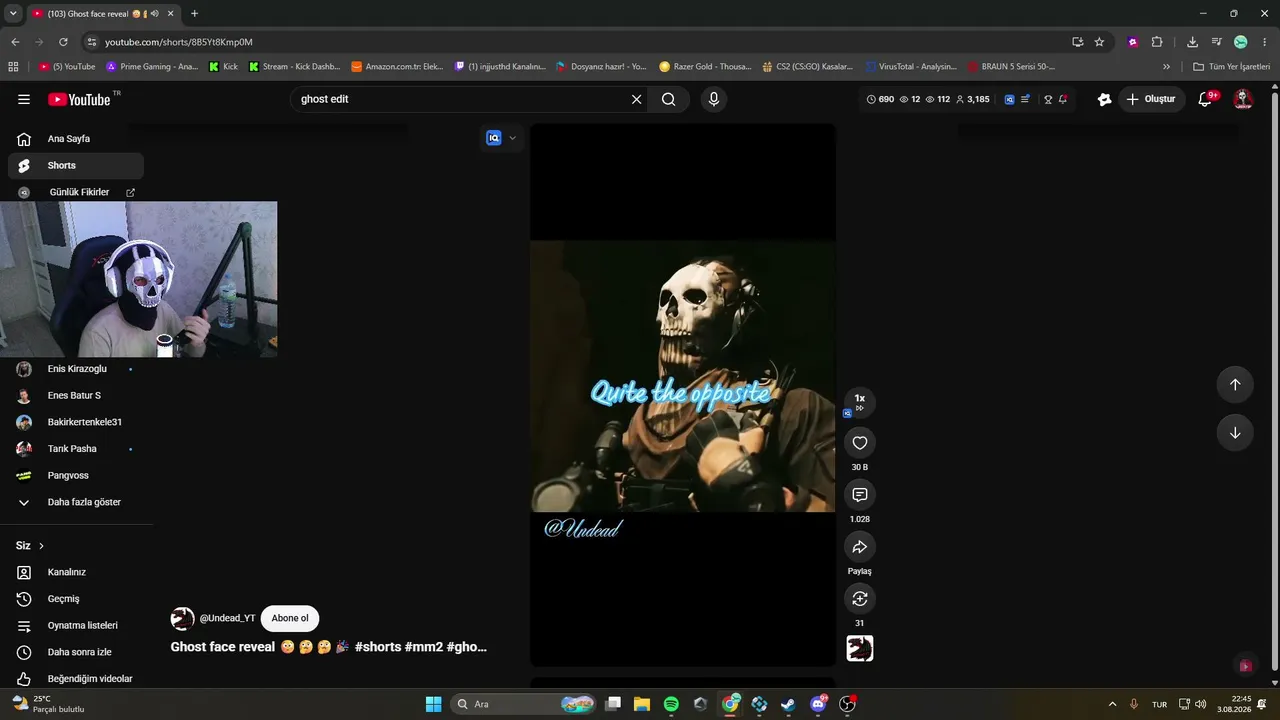The width and height of the screenshot is (1280, 720).
Task: Show the hidden bookmarks overflow chevron
Action: 1166,67
